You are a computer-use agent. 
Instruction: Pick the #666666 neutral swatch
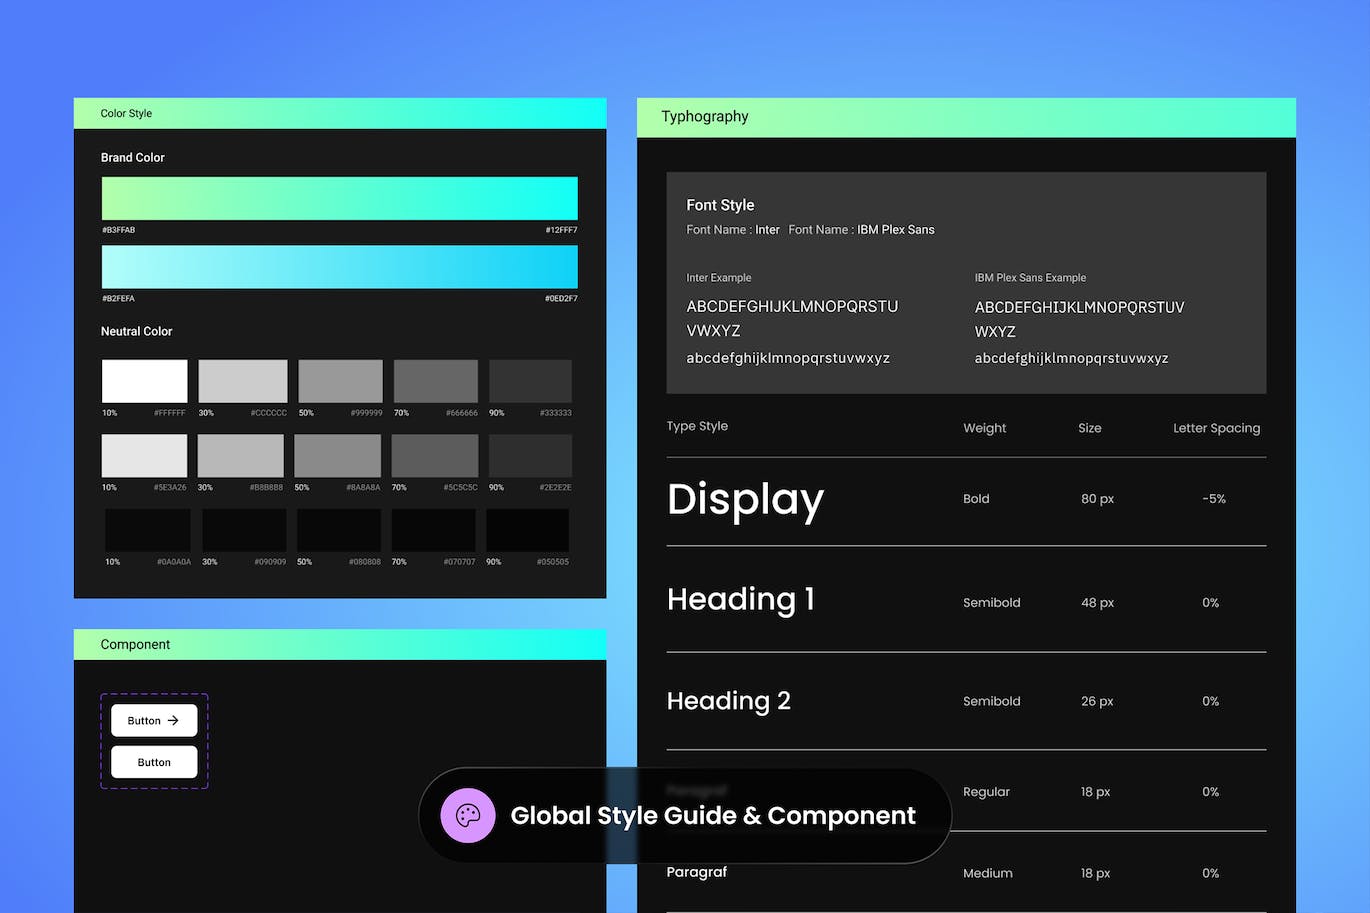click(436, 381)
